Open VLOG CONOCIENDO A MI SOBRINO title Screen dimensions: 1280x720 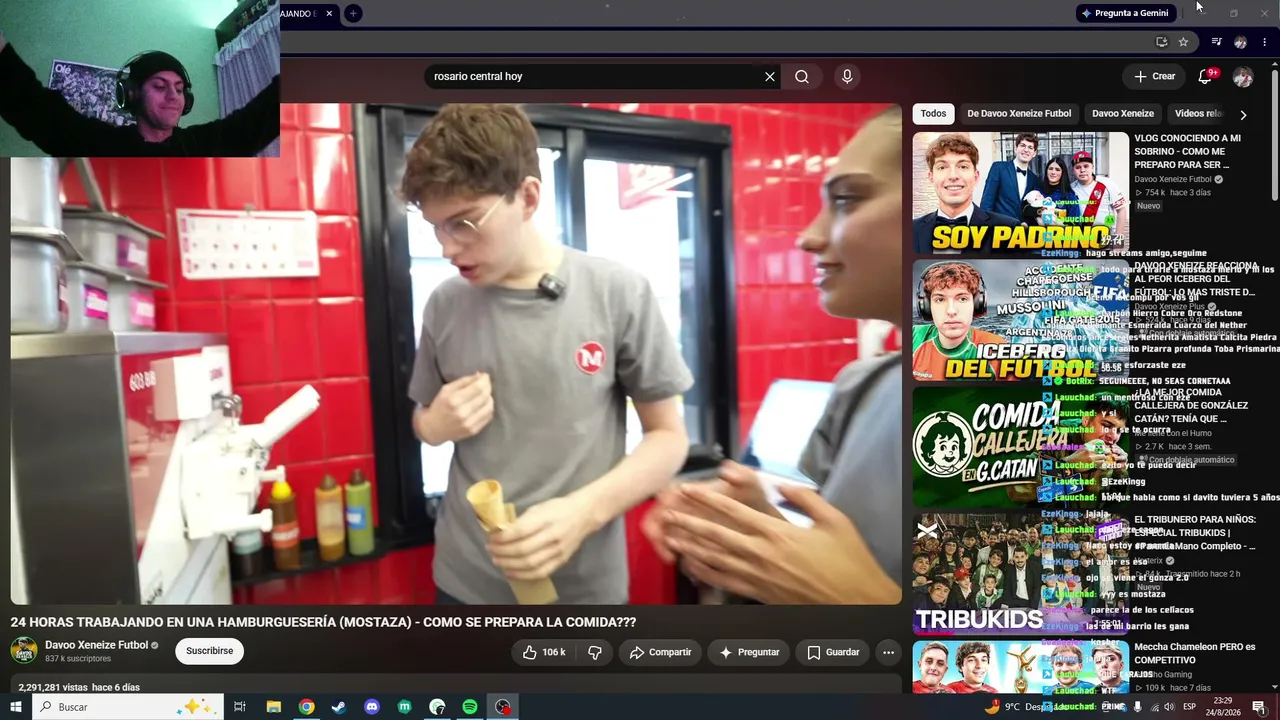(x=1187, y=151)
